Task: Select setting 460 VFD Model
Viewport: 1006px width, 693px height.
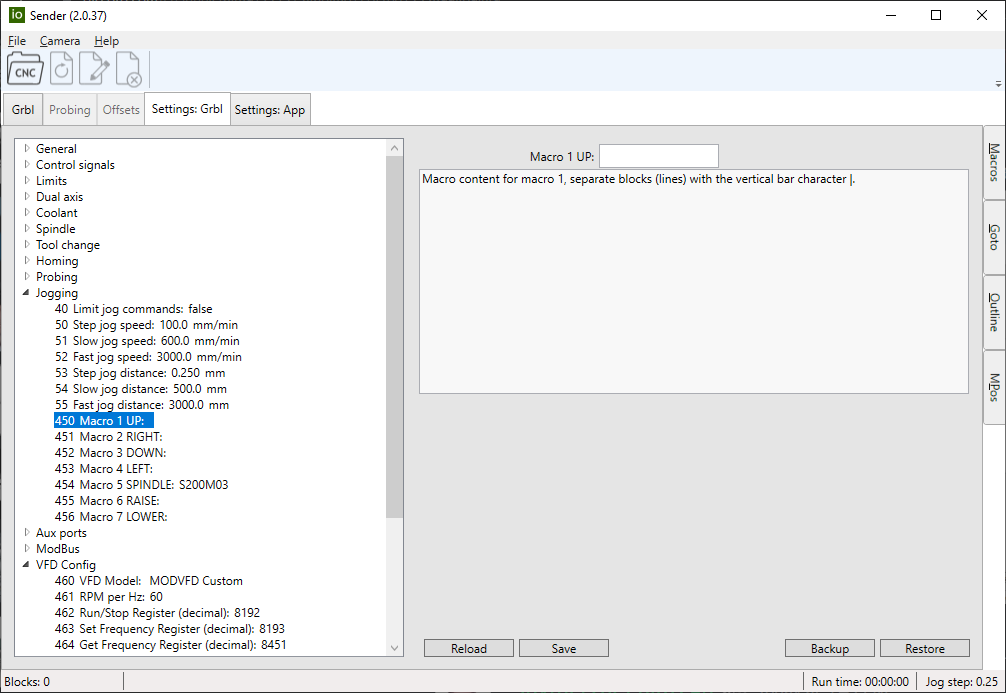Action: 149,581
